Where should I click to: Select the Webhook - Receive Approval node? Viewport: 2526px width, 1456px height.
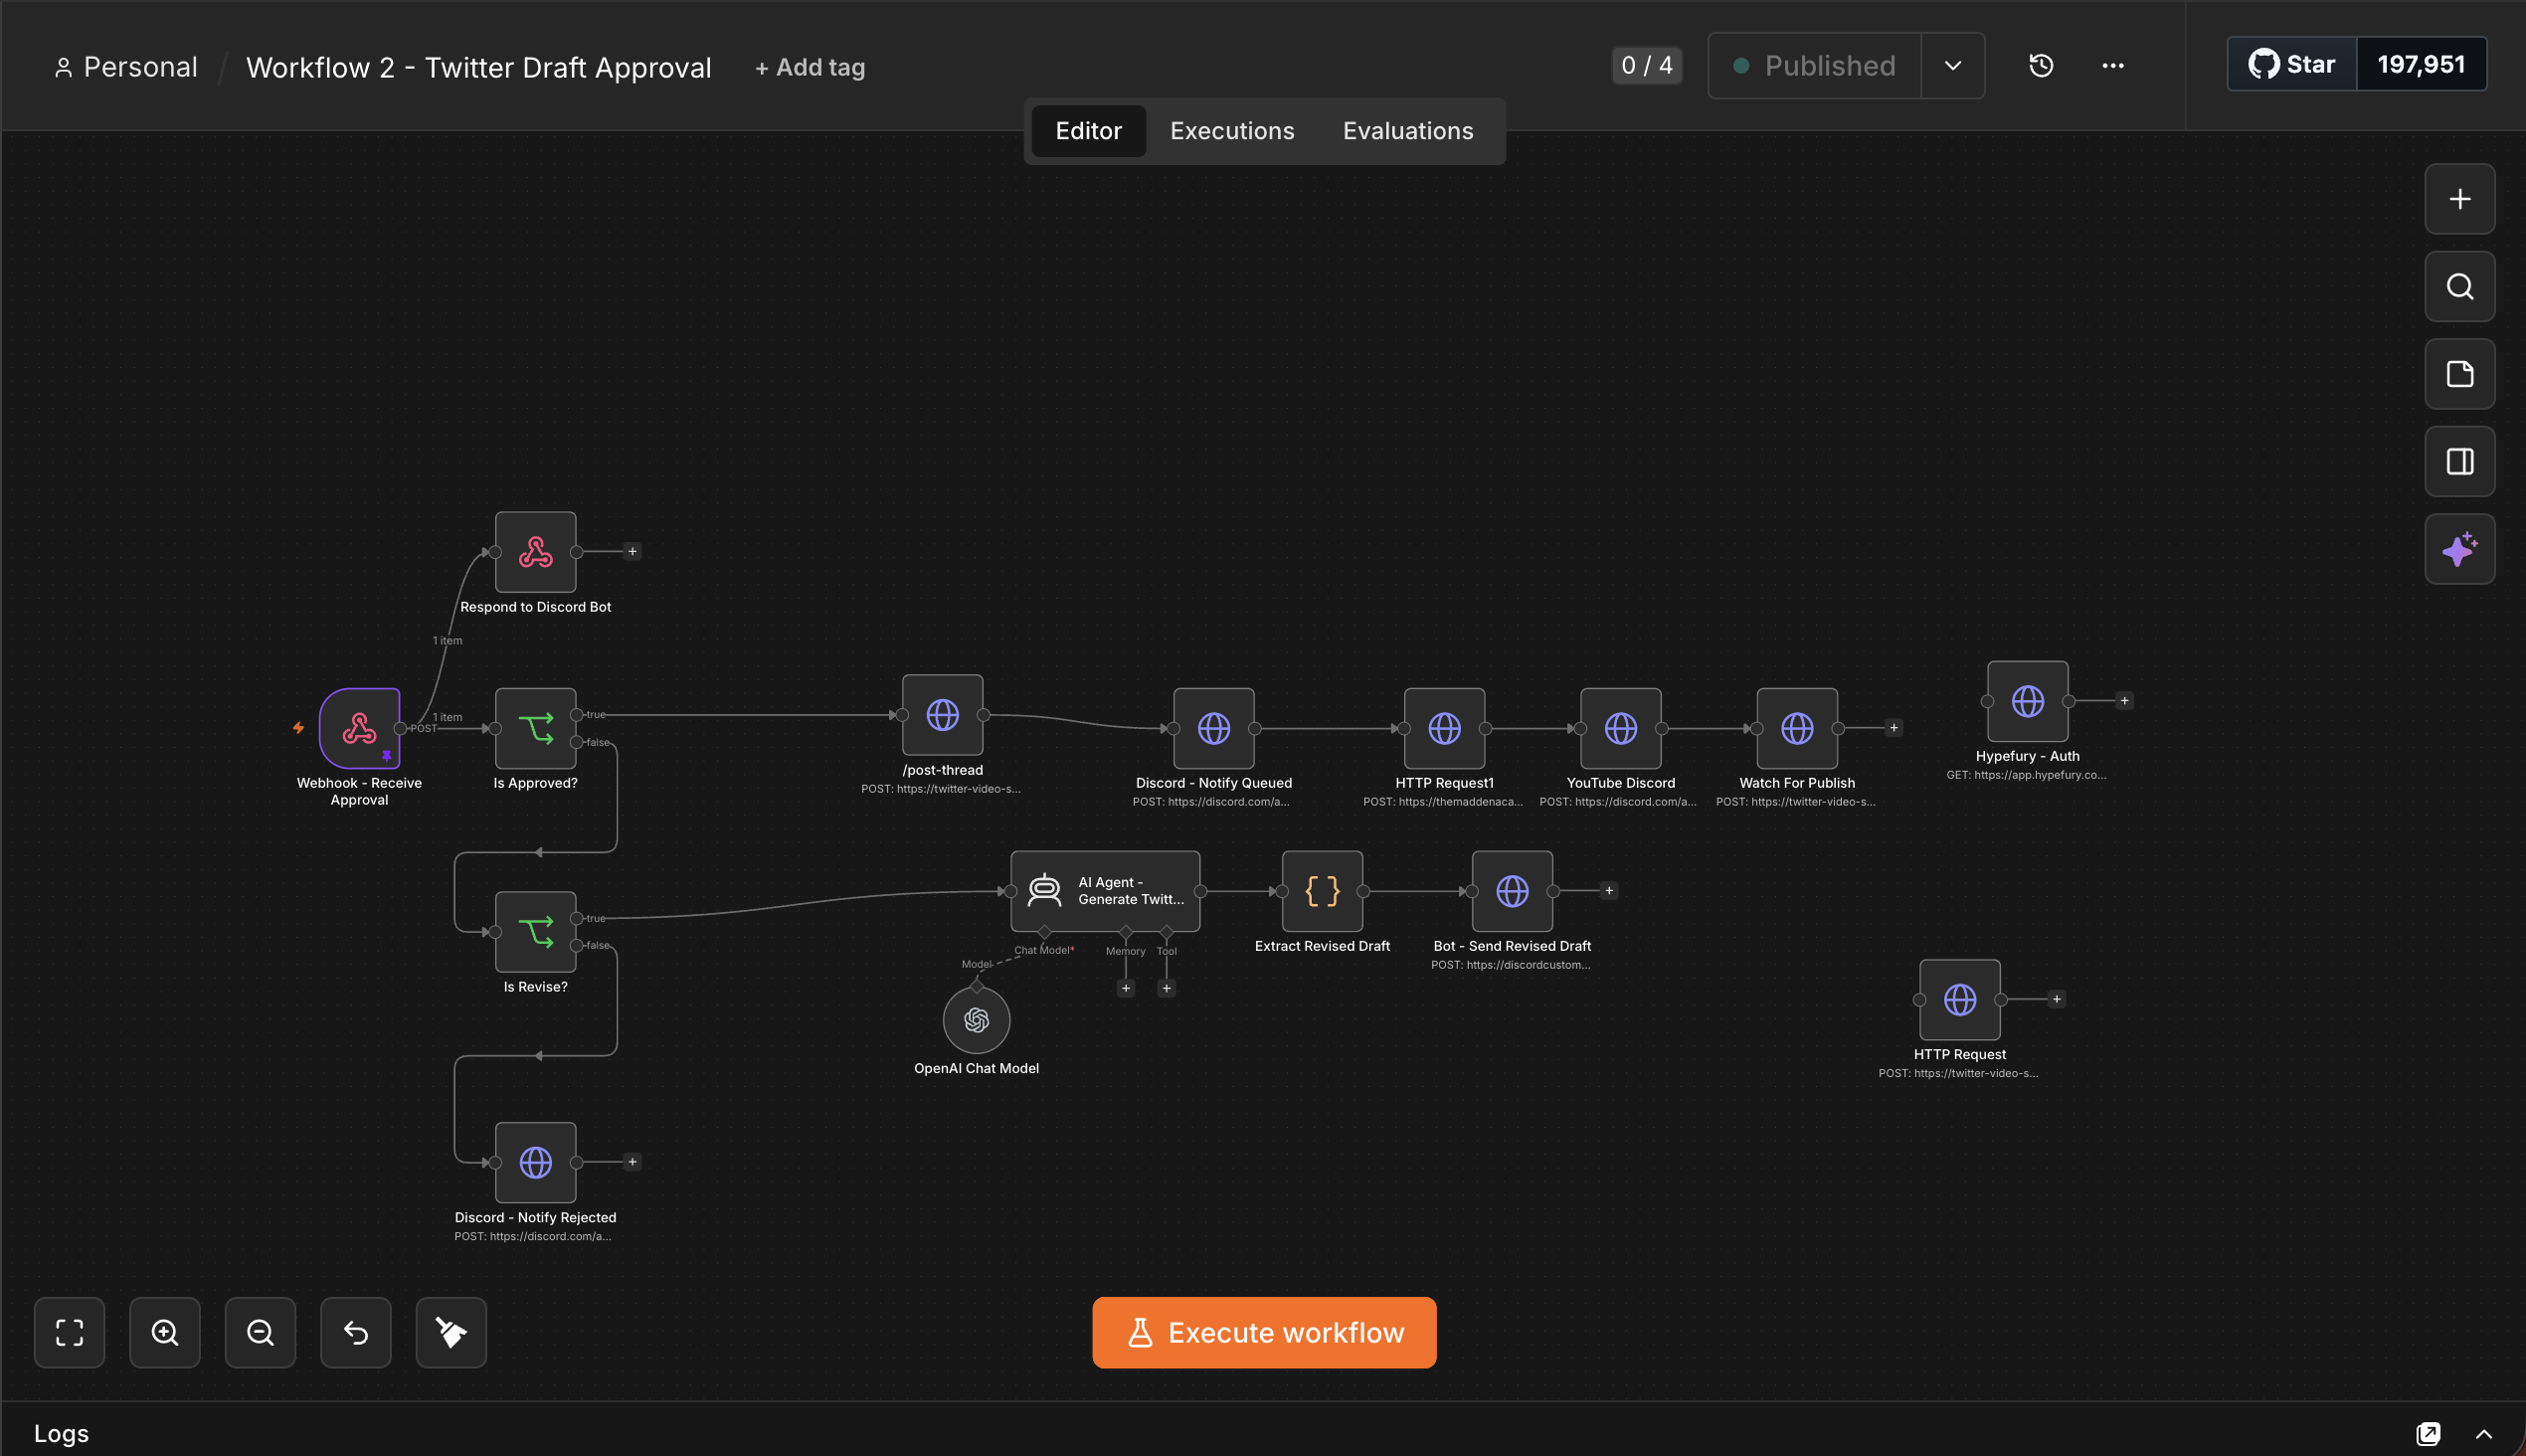pyautogui.click(x=359, y=728)
